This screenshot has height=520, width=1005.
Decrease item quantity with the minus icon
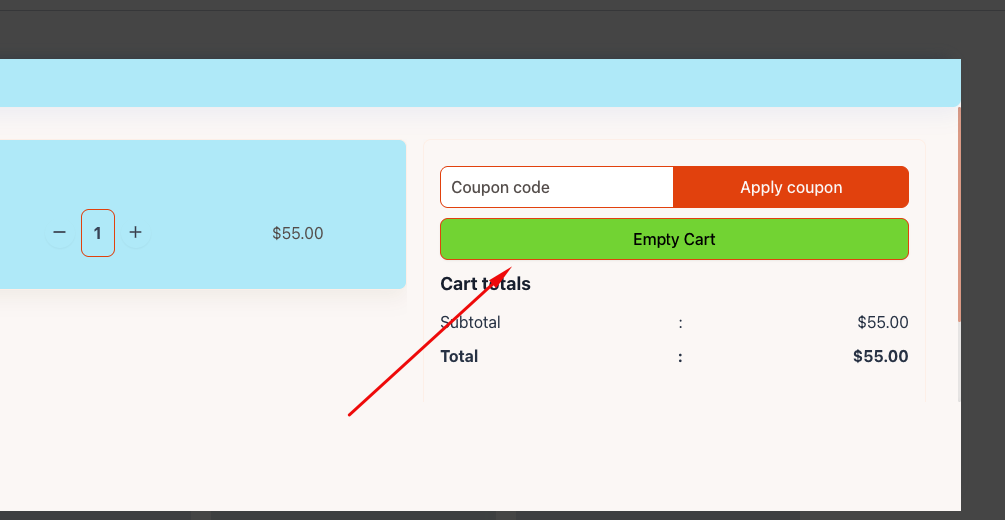tap(59, 233)
